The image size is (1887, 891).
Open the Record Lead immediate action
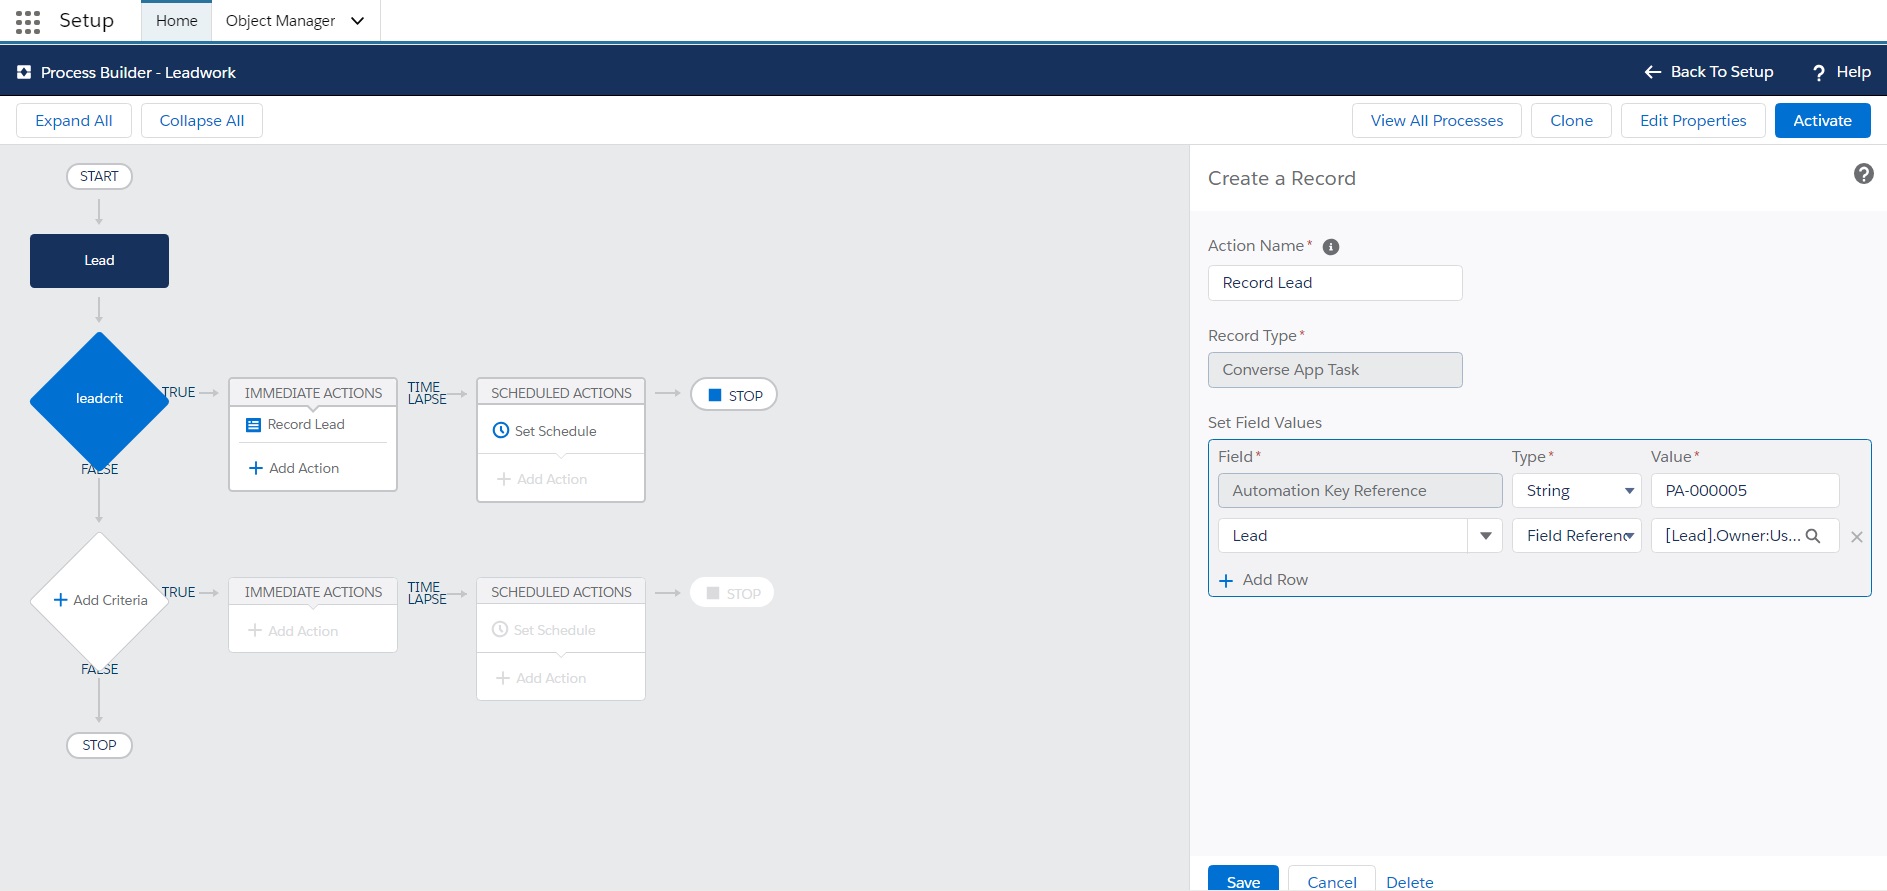306,425
